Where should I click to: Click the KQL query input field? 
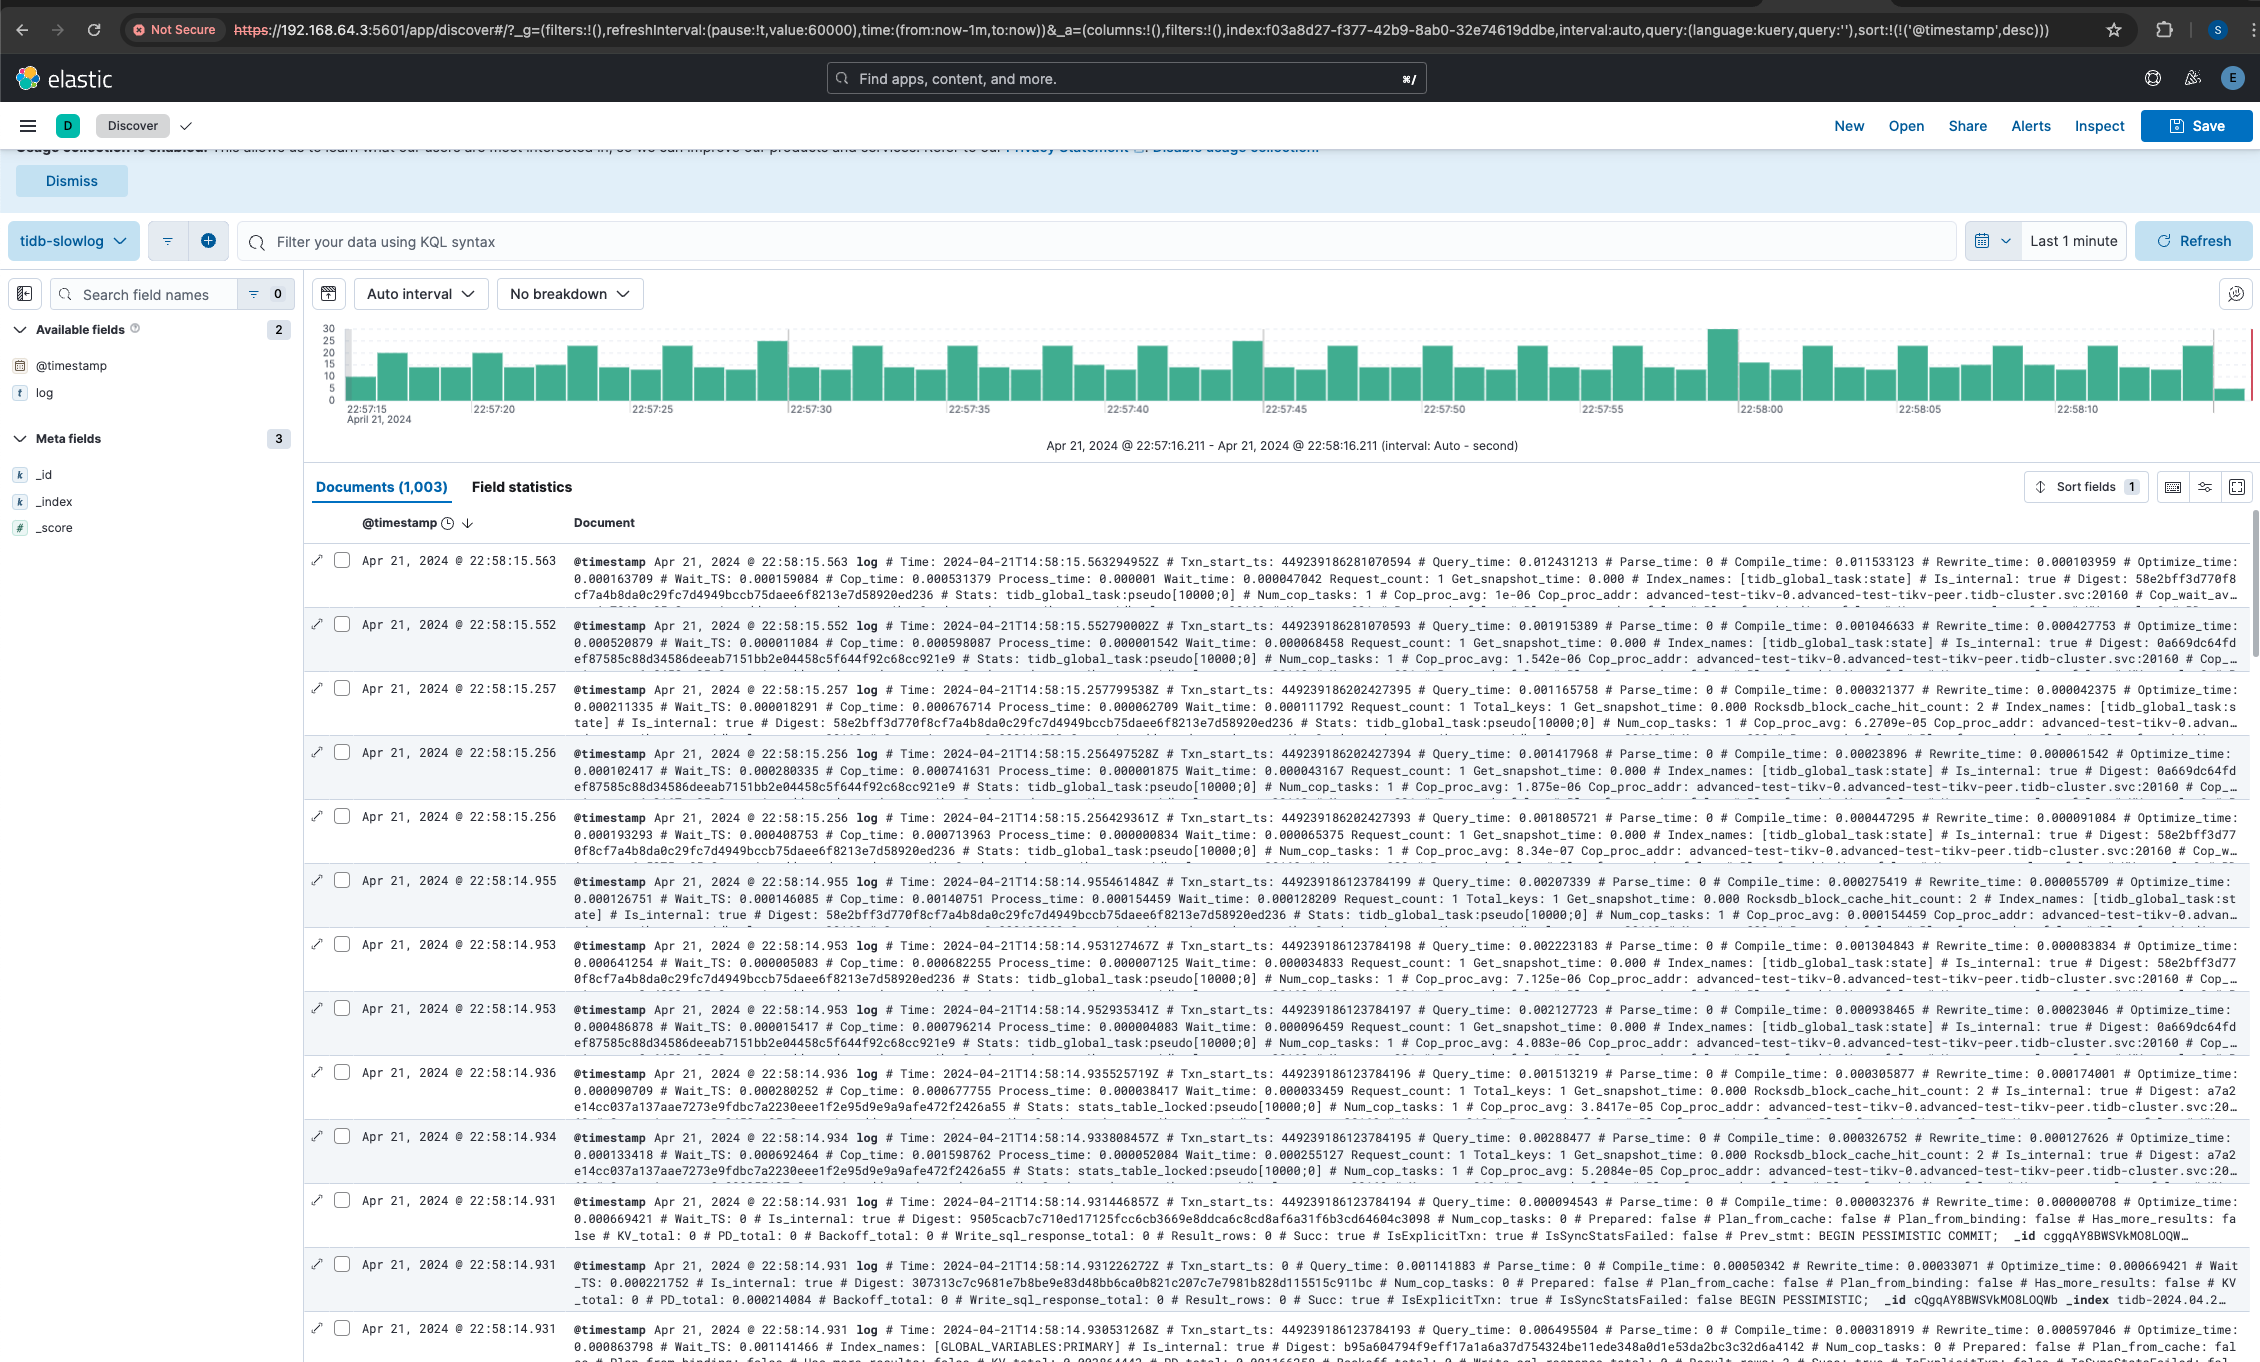tap(1096, 241)
